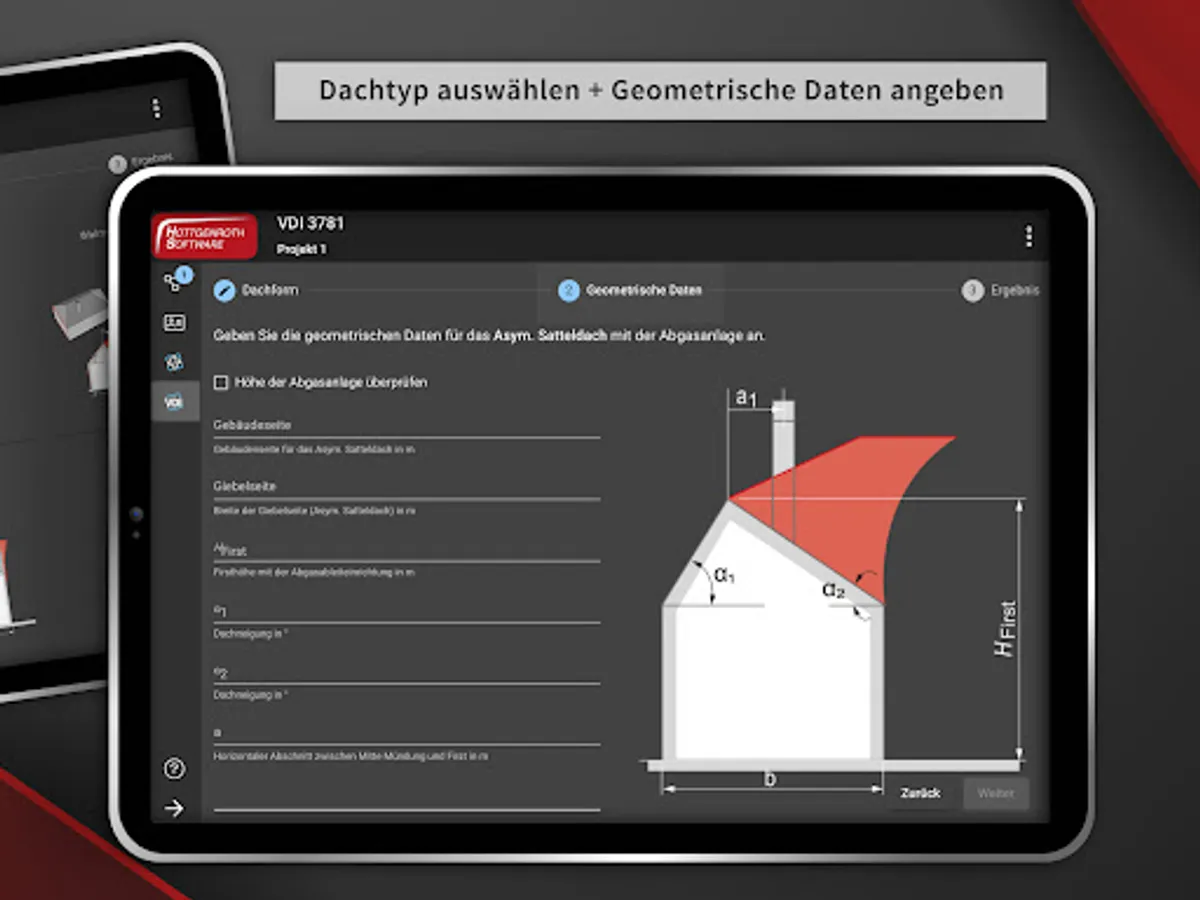
Task: Jump to the Ergebnis step
Action: point(1000,291)
